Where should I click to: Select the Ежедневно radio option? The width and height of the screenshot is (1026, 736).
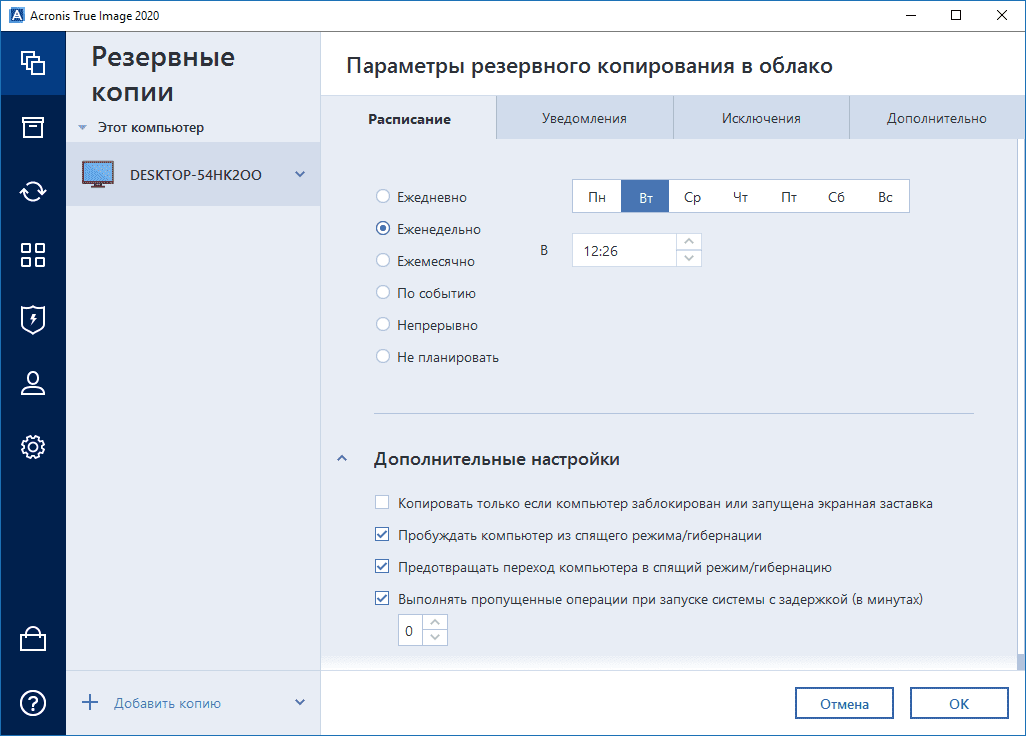click(383, 197)
